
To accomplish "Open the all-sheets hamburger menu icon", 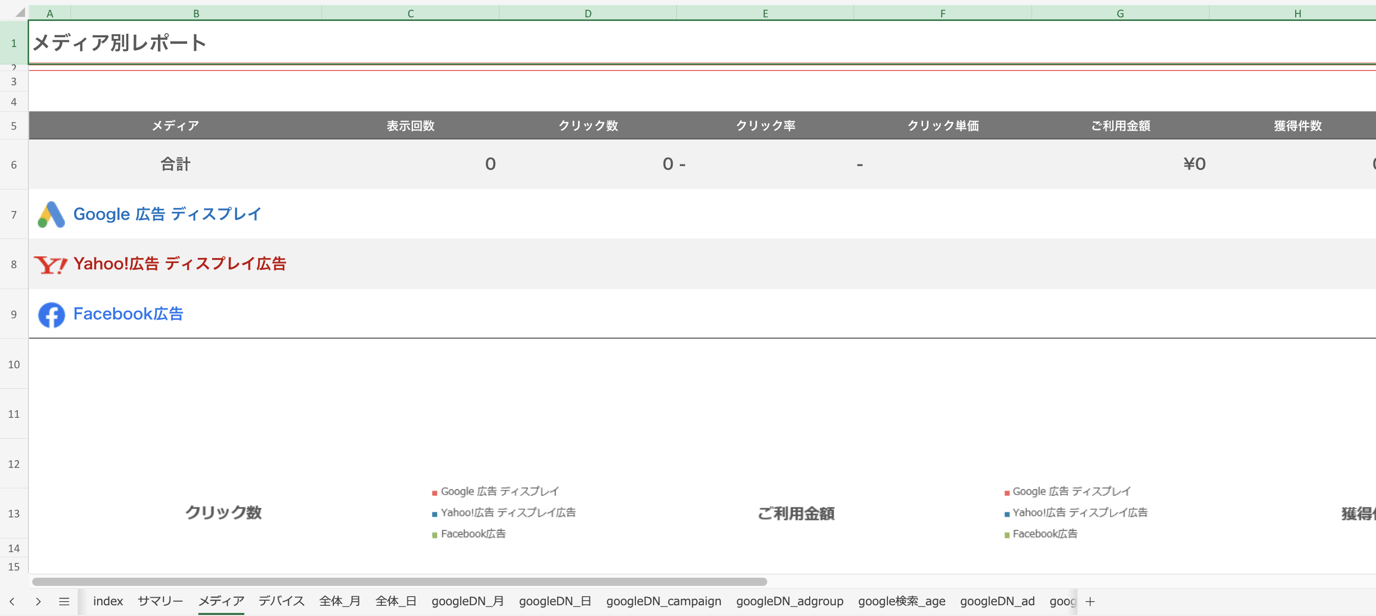I will click(x=63, y=601).
